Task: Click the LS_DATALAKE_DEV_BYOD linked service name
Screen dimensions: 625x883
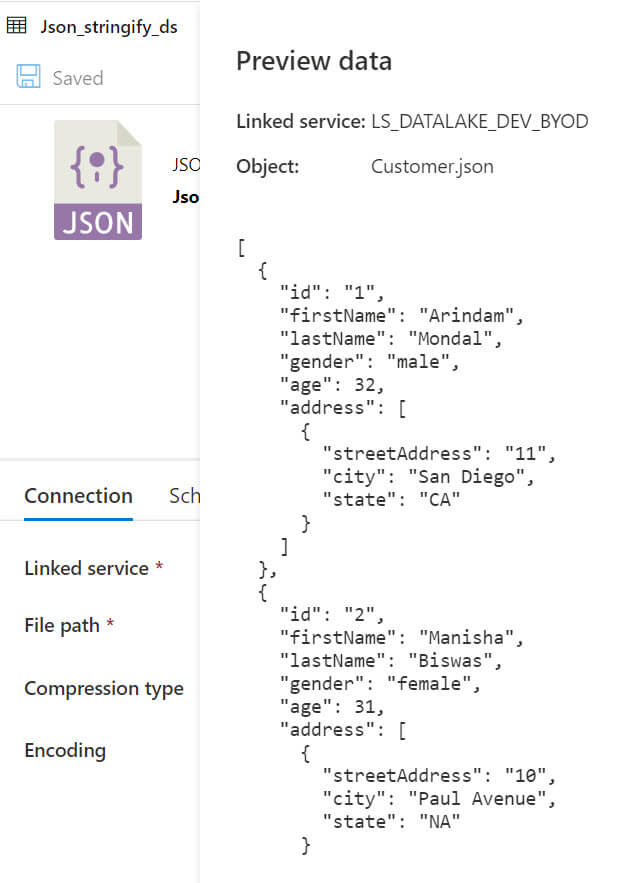Action: pos(479,122)
